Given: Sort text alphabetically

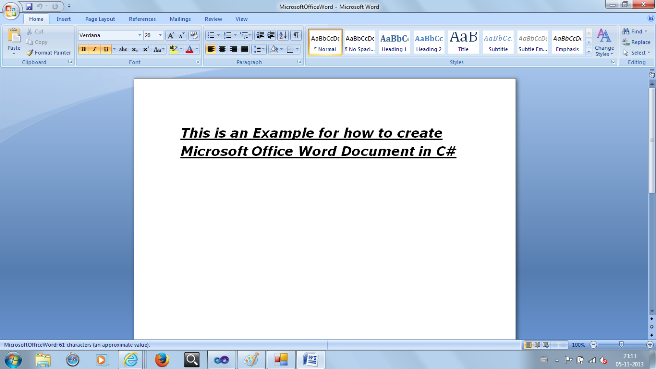Looking at the screenshot, I should coord(283,36).
